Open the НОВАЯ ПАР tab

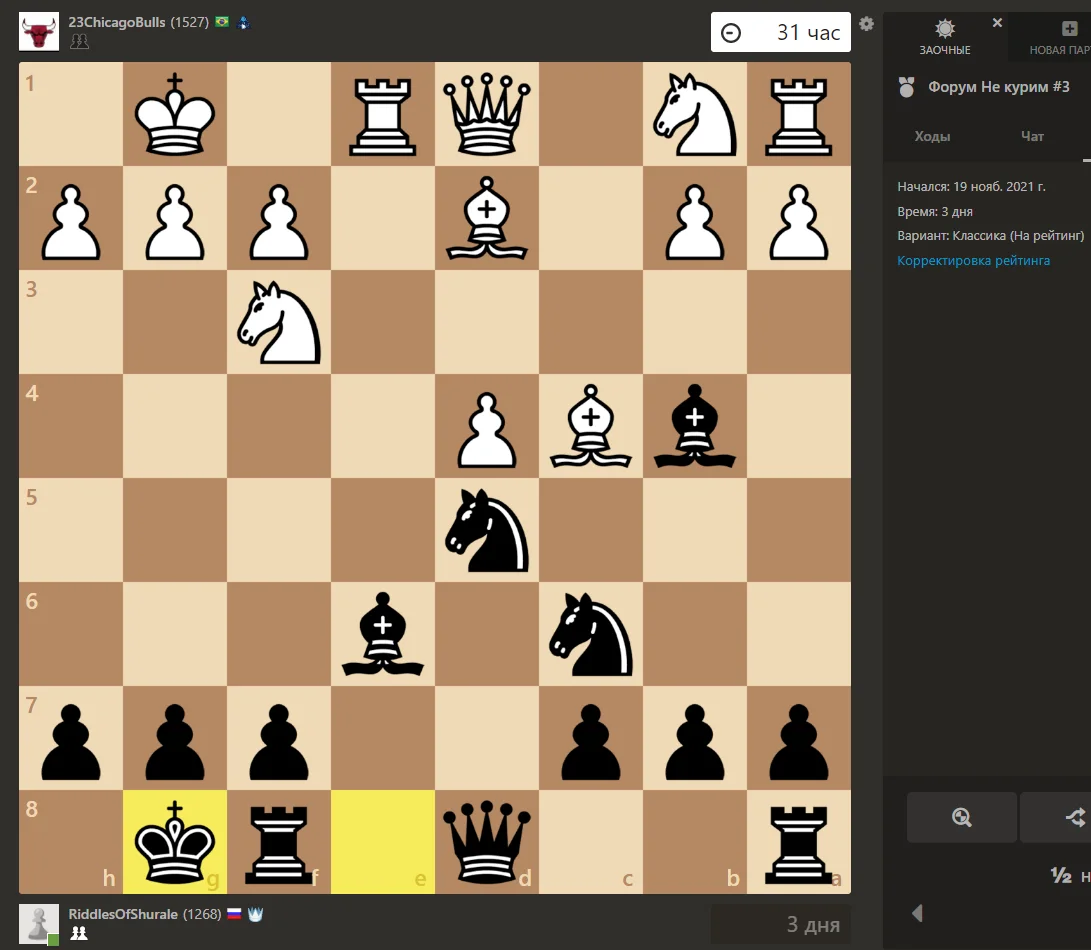[x=1059, y=37]
